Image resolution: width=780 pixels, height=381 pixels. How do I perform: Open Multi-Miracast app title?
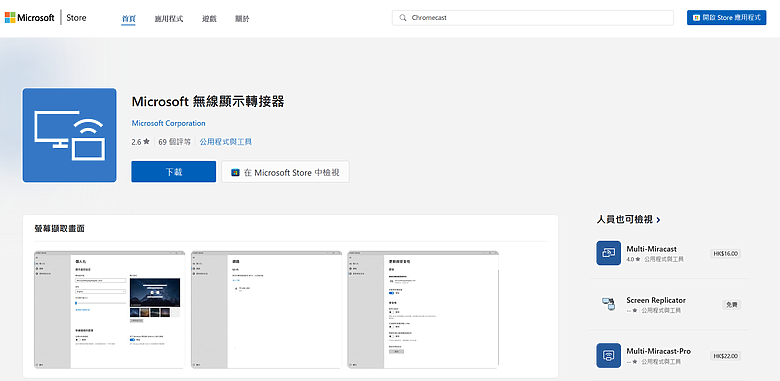click(x=652, y=249)
